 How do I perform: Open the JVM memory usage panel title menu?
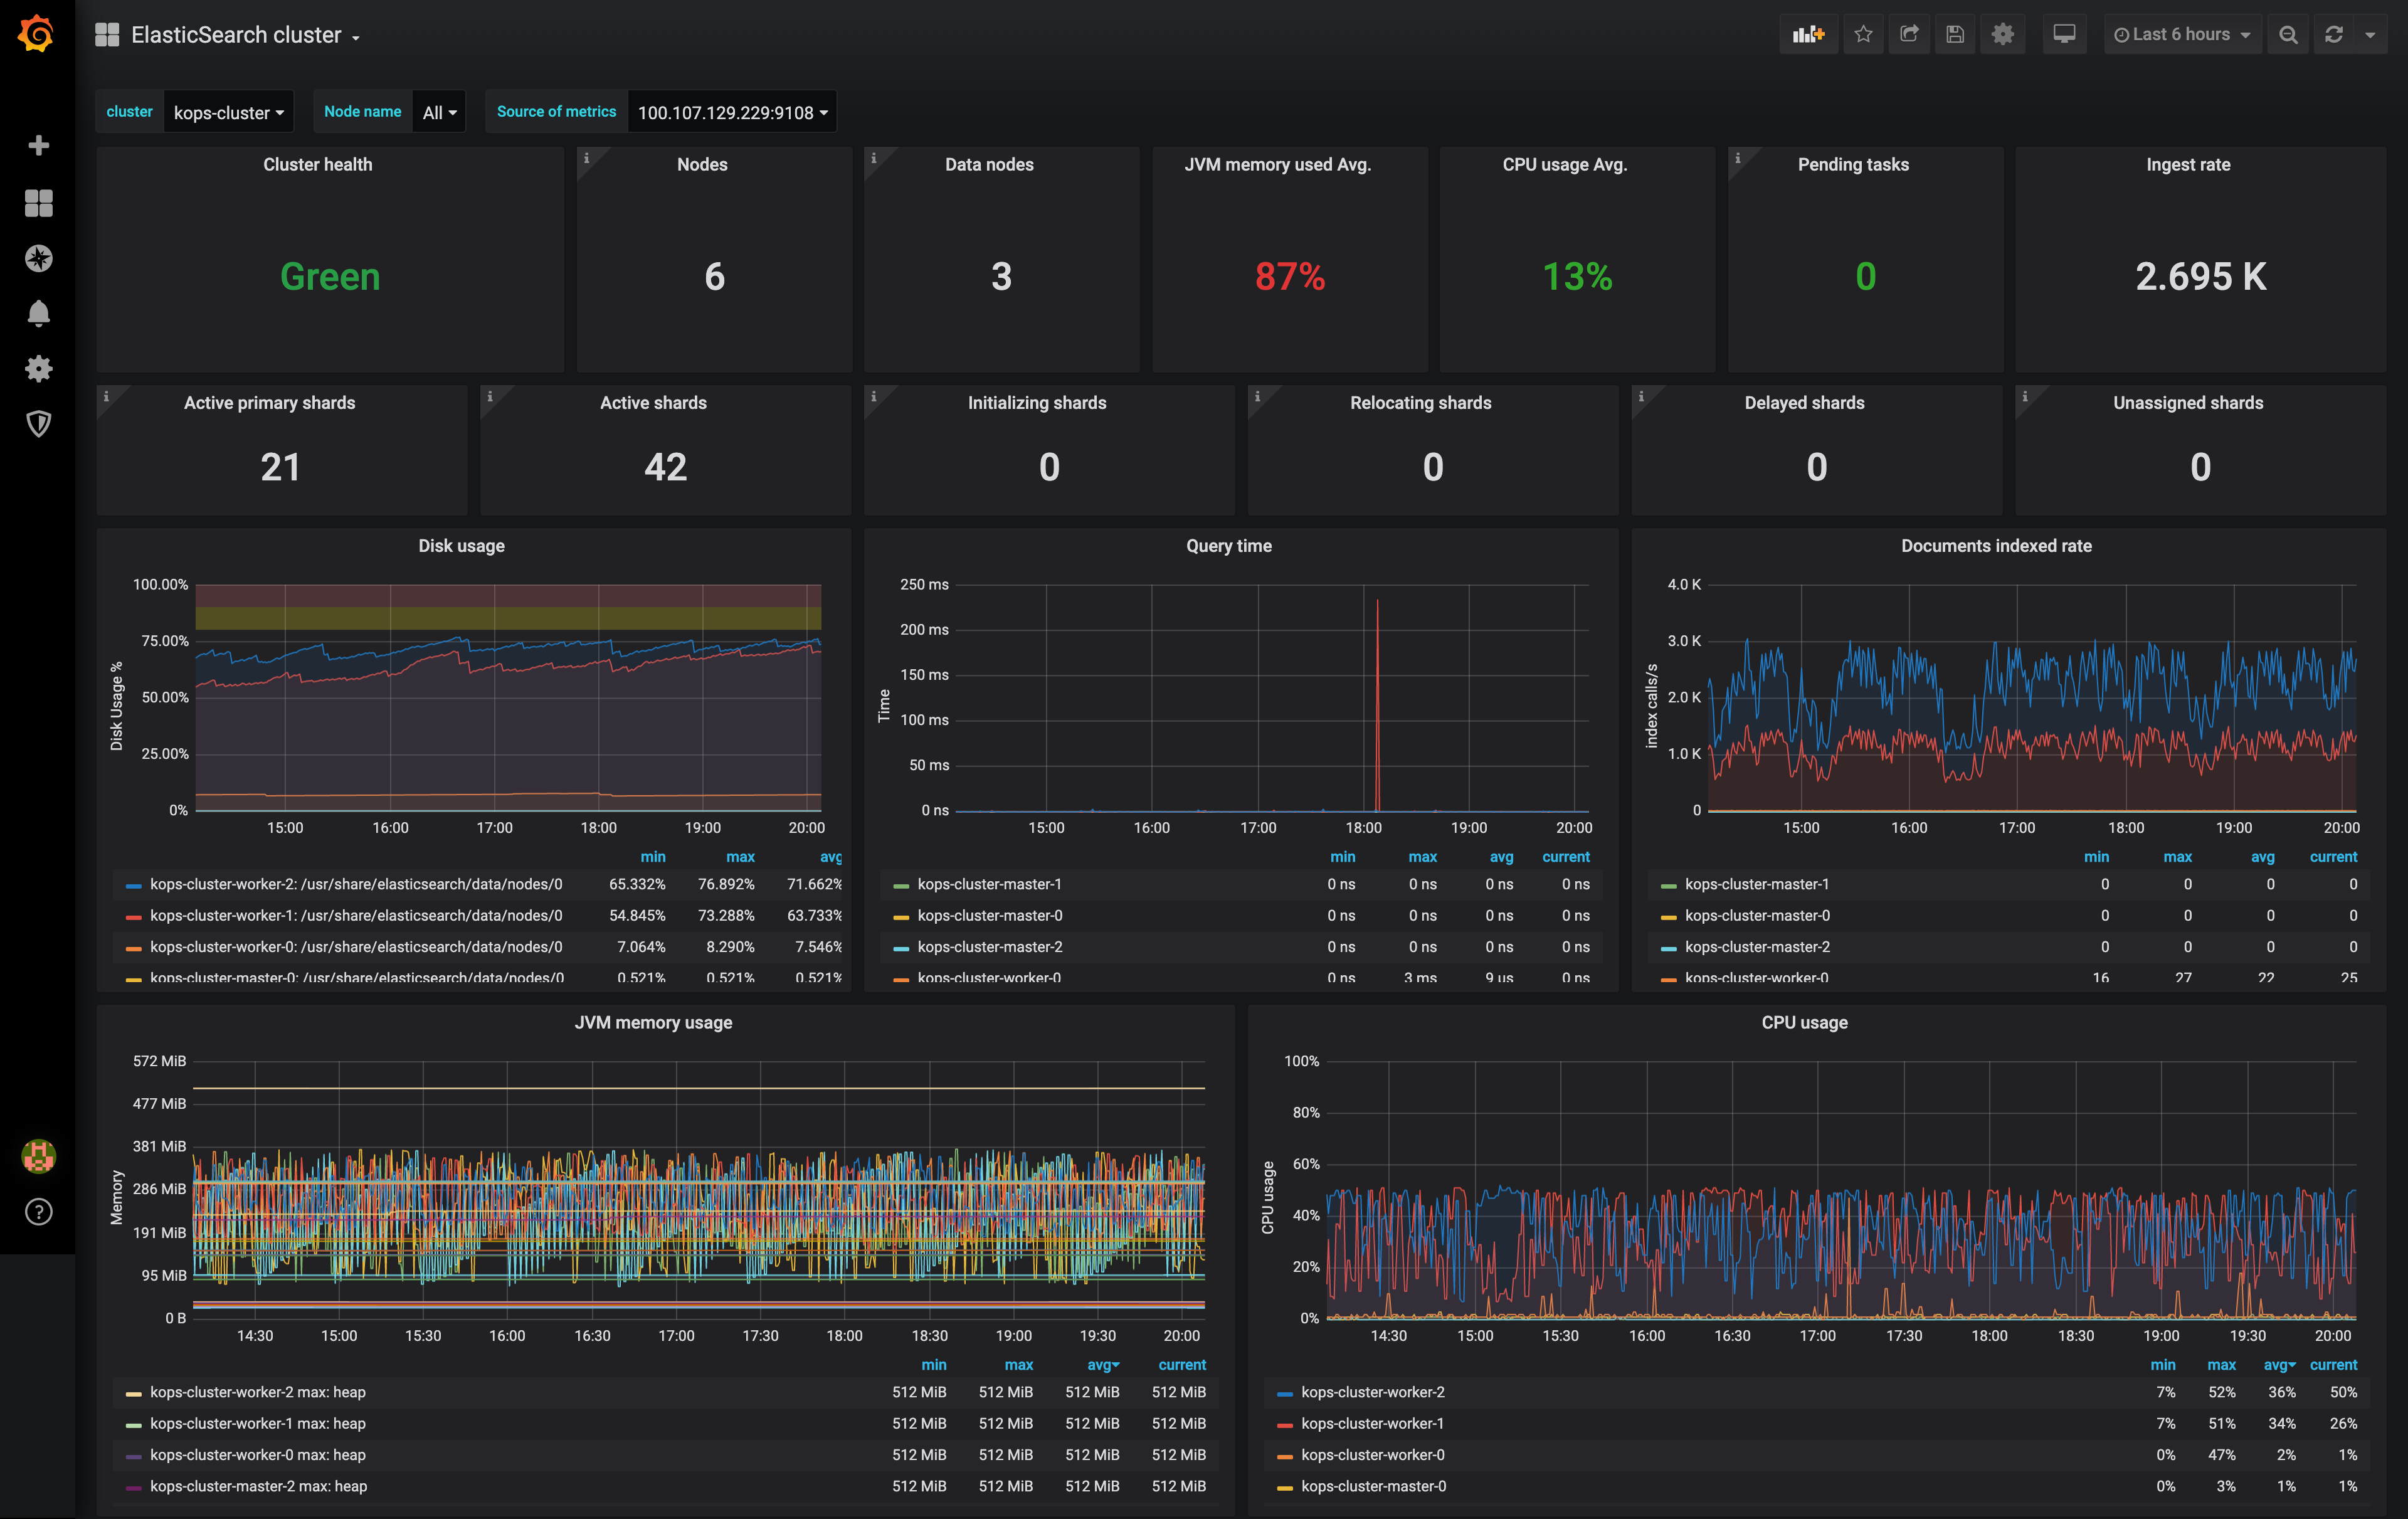click(x=653, y=1022)
